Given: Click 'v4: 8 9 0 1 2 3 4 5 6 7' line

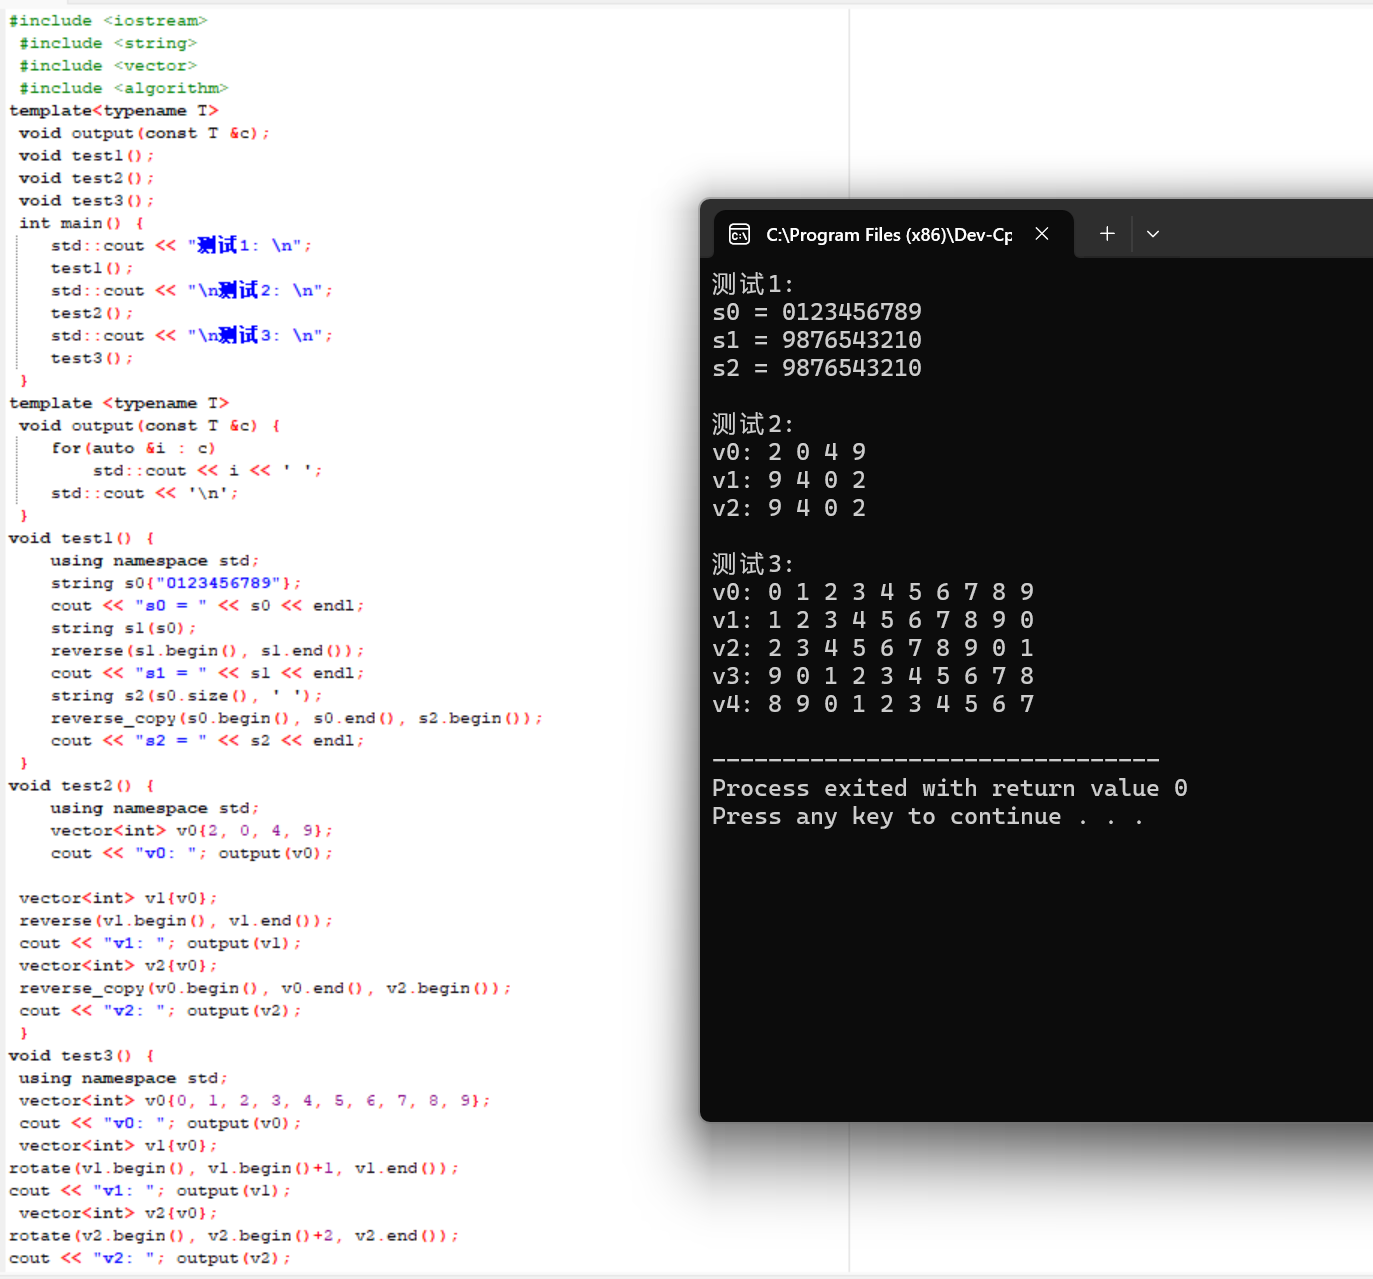Looking at the screenshot, I should [873, 704].
